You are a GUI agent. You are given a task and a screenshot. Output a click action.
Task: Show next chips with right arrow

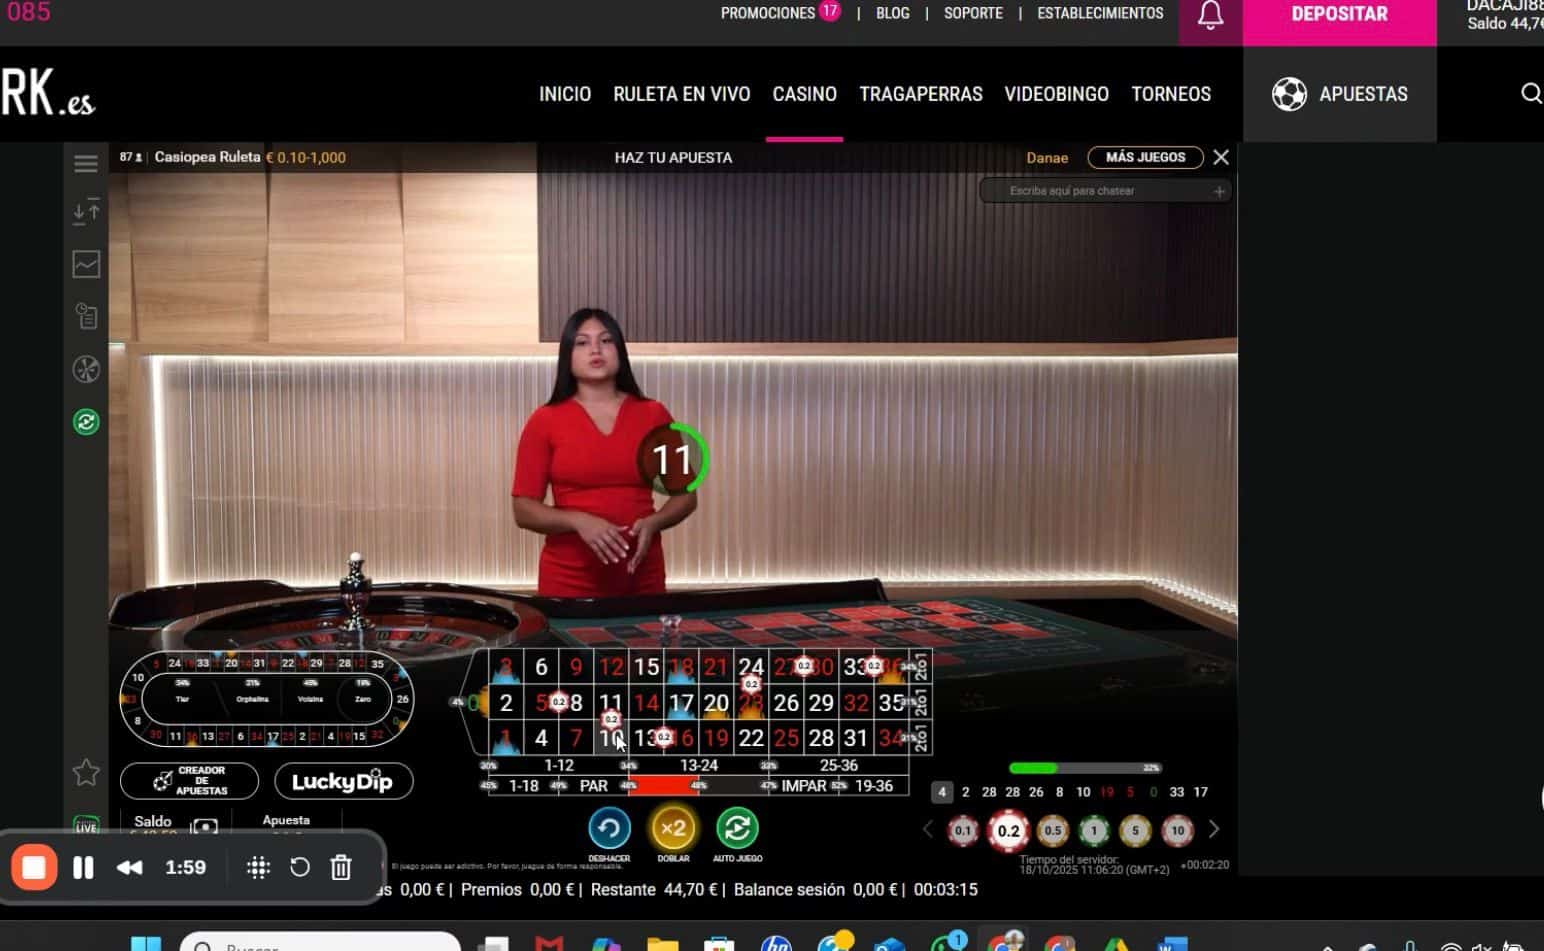point(1214,830)
